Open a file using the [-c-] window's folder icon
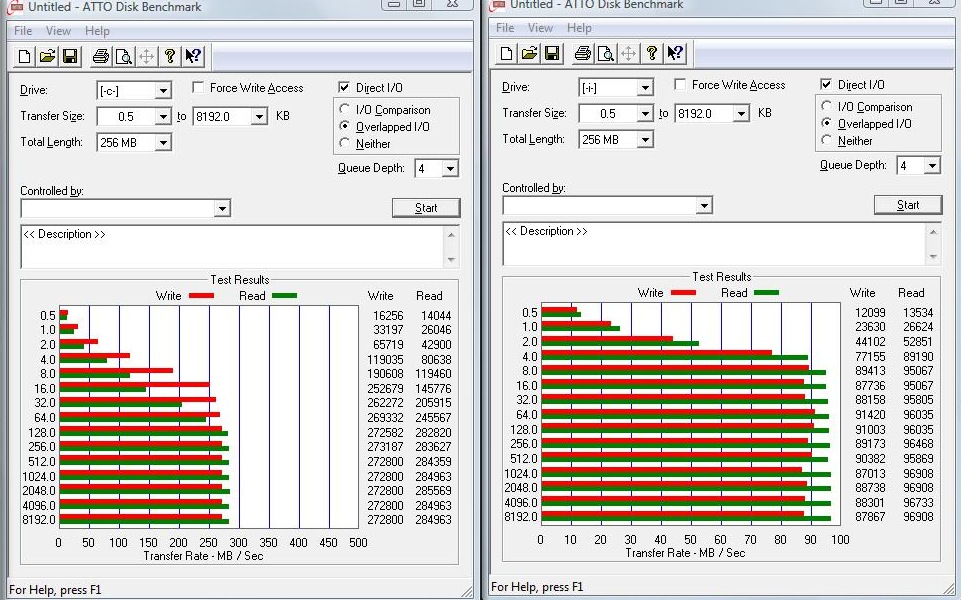This screenshot has width=961, height=600. pos(47,56)
